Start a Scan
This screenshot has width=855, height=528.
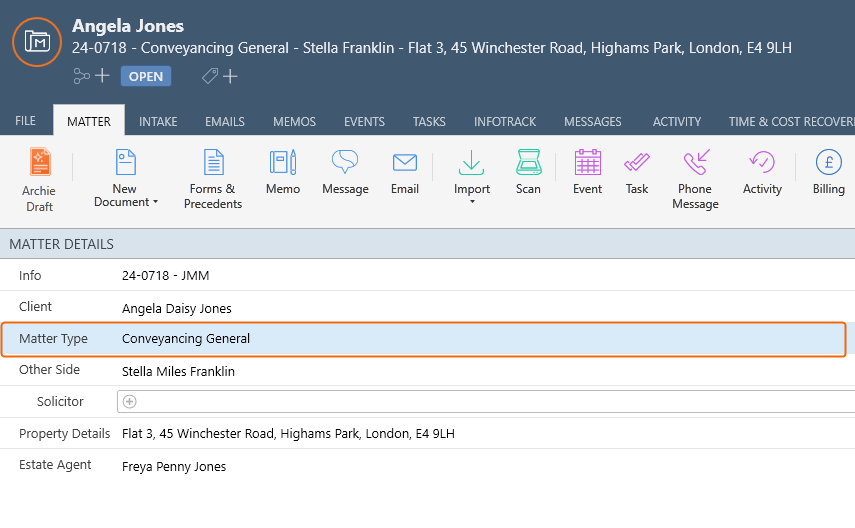pos(528,172)
